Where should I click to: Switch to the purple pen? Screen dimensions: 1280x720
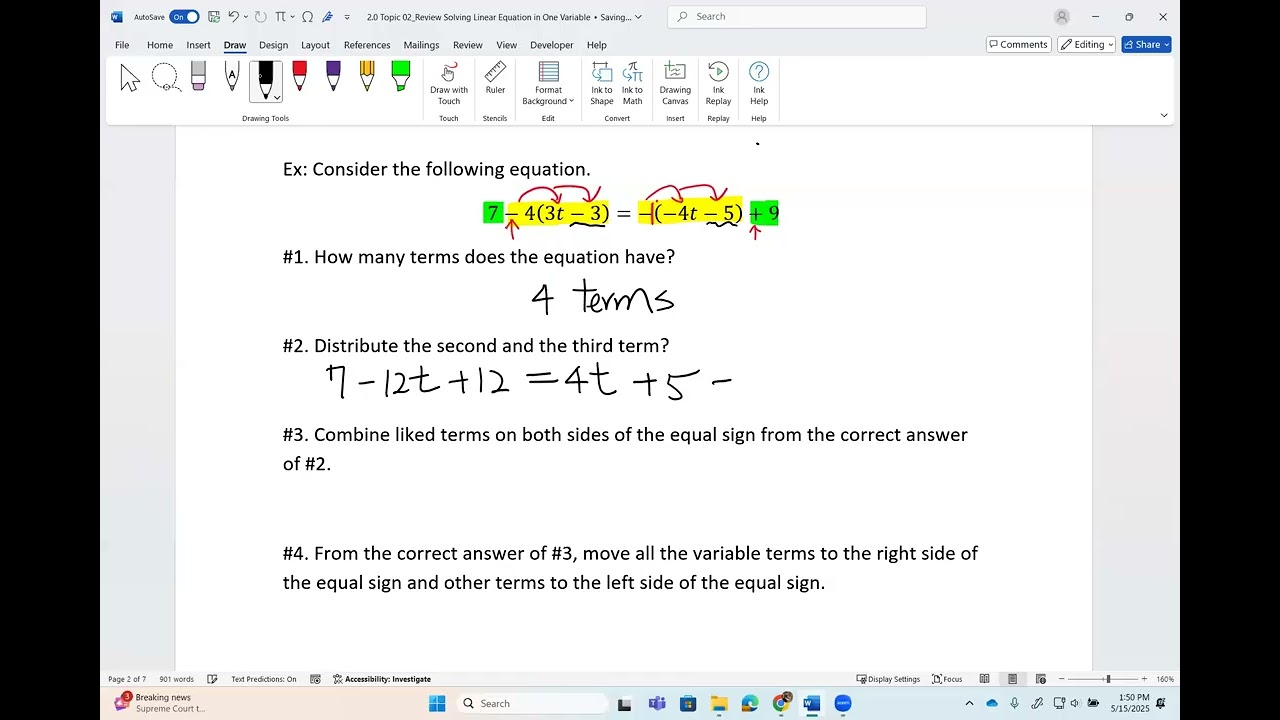click(333, 78)
